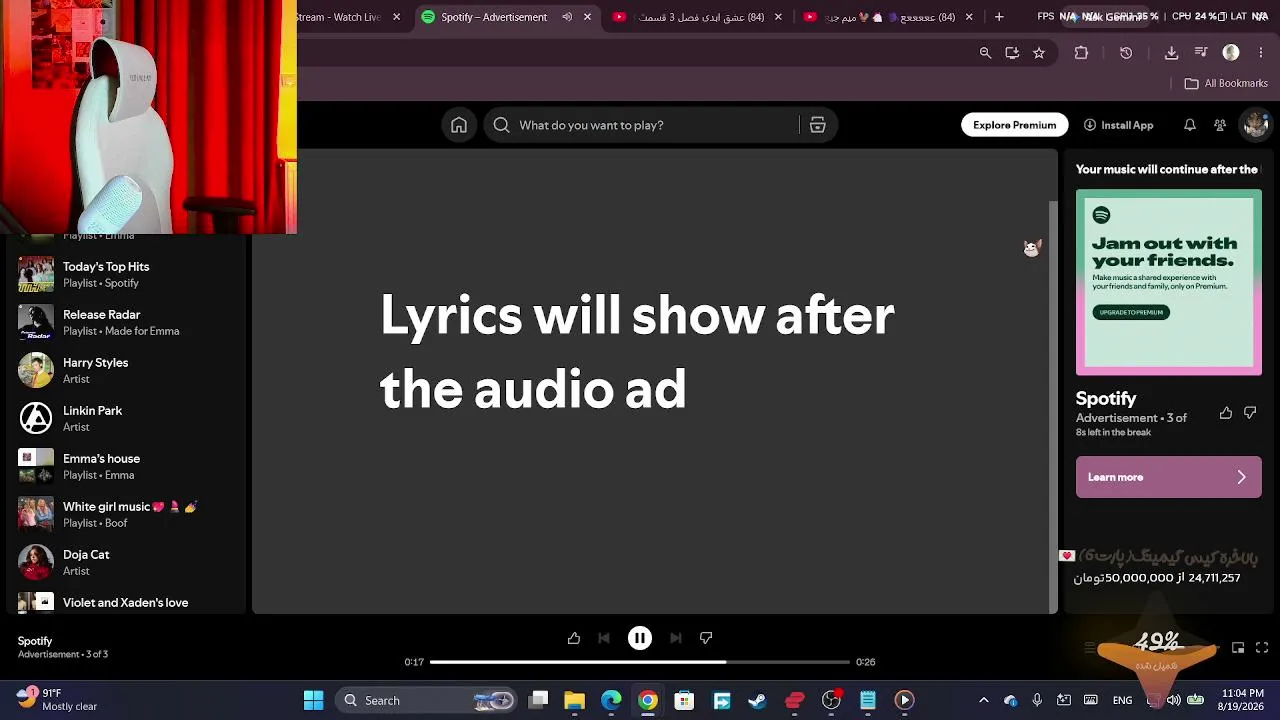Click Upgrade to Premium in ad banner
Image resolution: width=1280 pixels, height=720 pixels.
(1131, 312)
